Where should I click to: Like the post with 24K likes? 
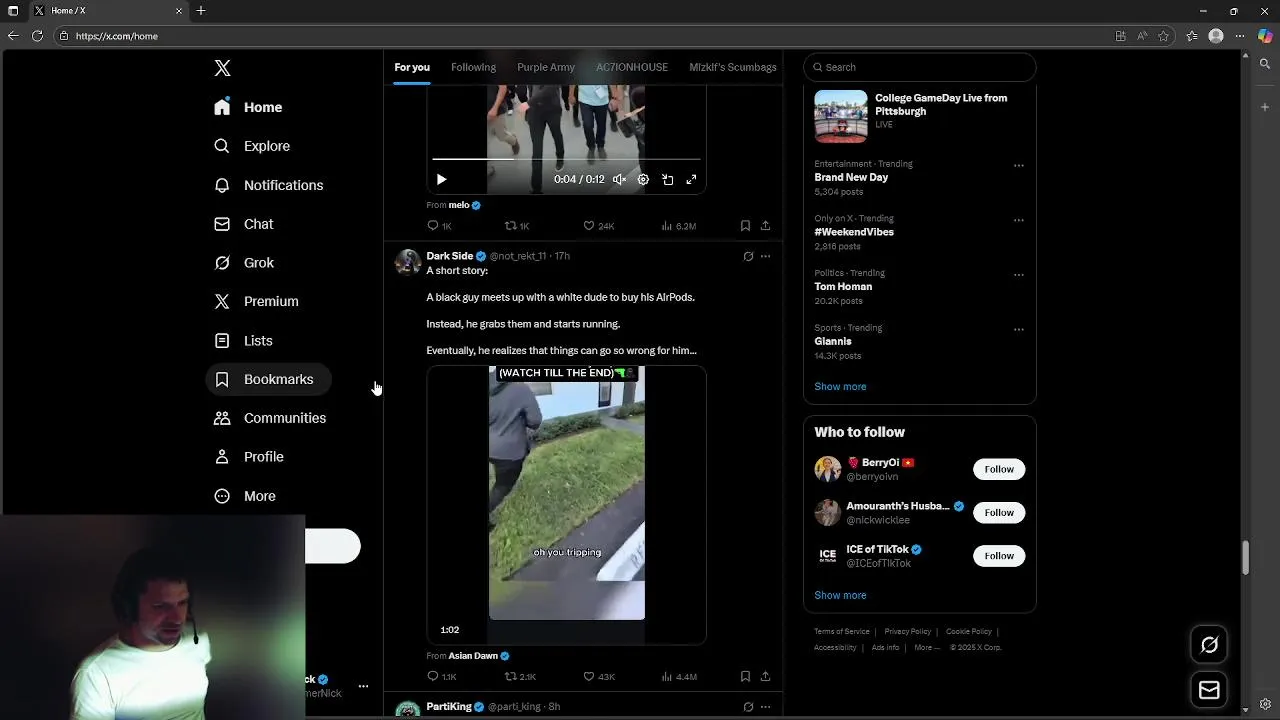point(598,226)
